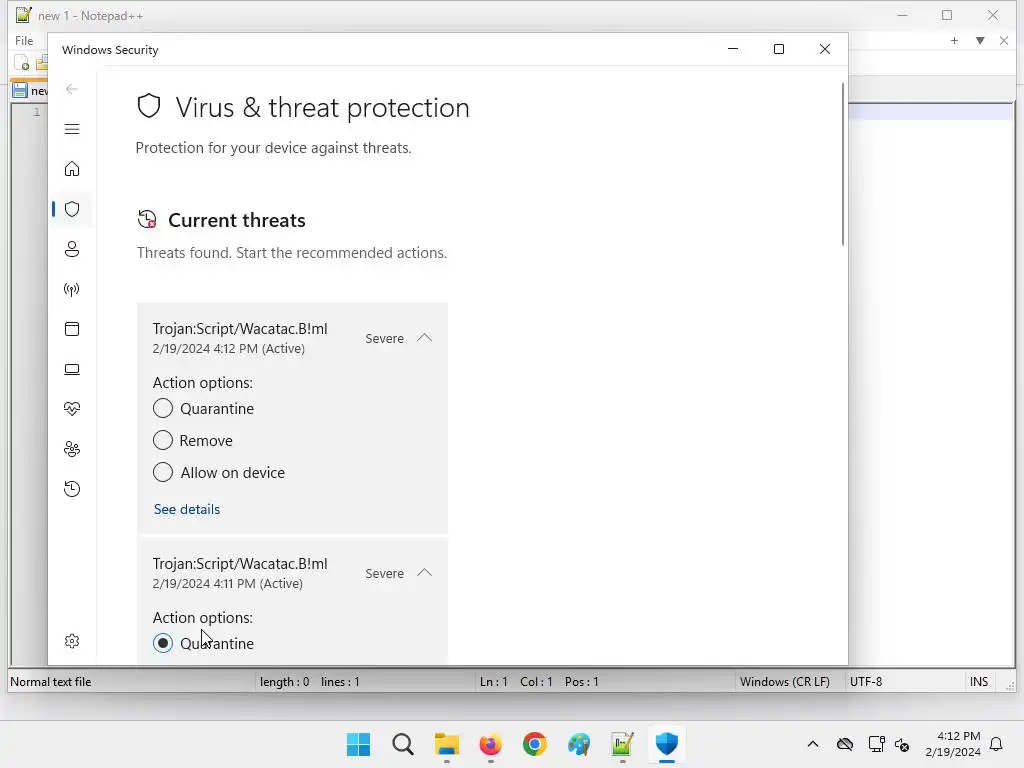Viewport: 1024px width, 768px height.
Task: Click the display network tray icon
Action: click(876, 744)
